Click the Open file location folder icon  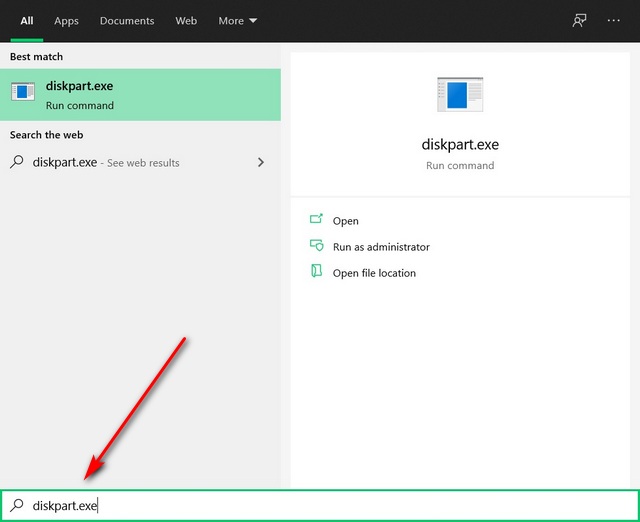click(x=317, y=272)
